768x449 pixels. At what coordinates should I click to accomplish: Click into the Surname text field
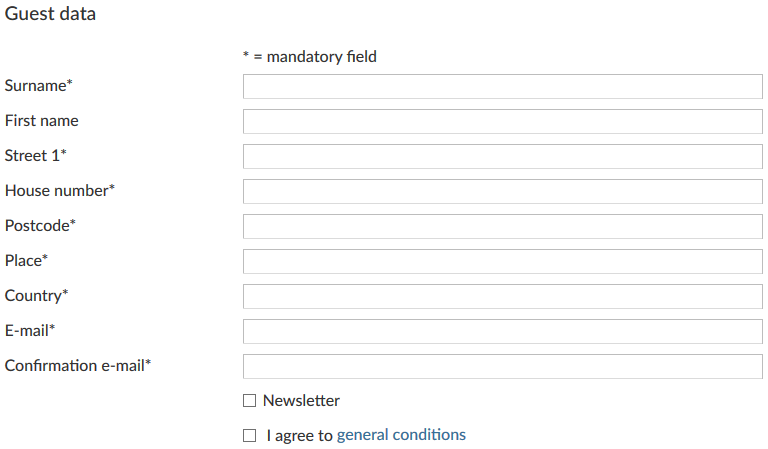(502, 86)
